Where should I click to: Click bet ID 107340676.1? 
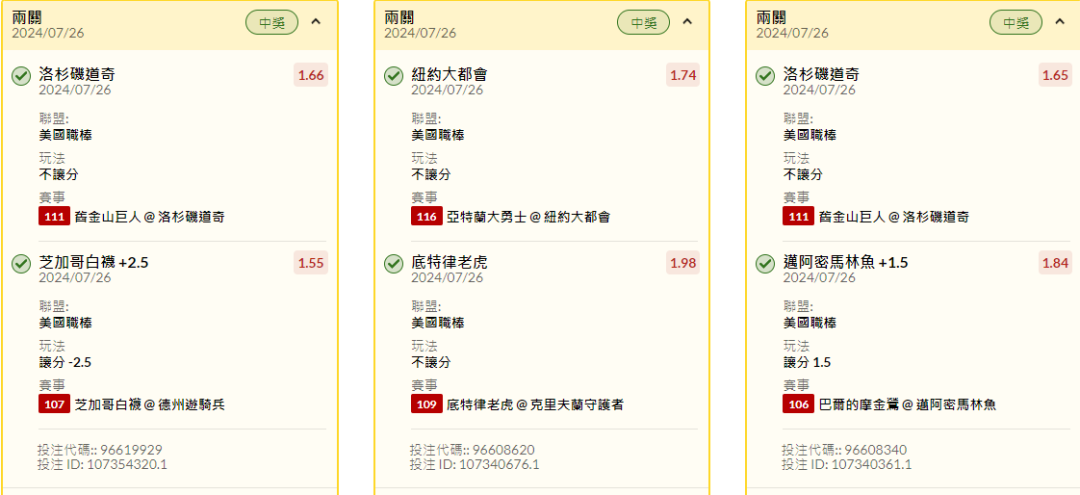click(x=499, y=465)
